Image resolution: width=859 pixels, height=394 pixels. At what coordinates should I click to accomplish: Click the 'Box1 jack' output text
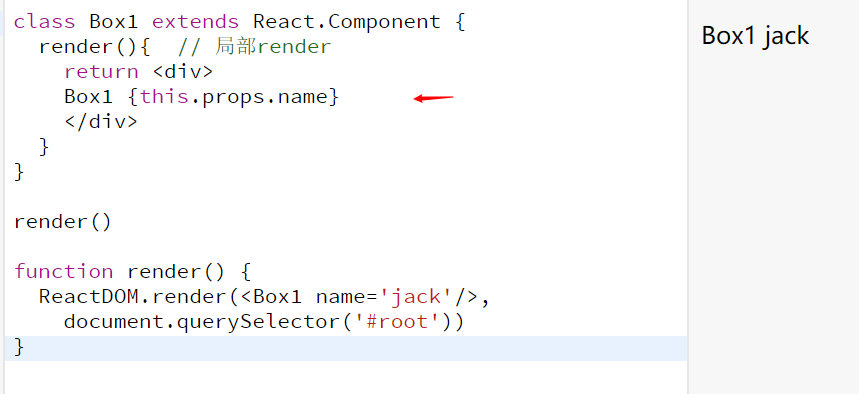point(755,36)
